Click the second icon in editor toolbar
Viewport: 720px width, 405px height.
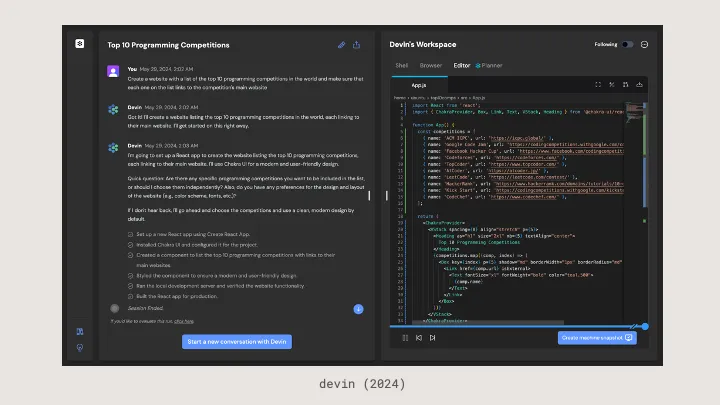(612, 84)
